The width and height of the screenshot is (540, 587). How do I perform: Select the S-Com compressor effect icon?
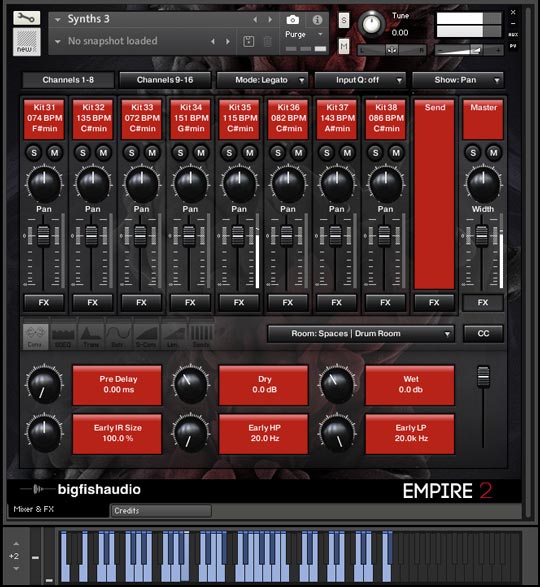tap(145, 337)
